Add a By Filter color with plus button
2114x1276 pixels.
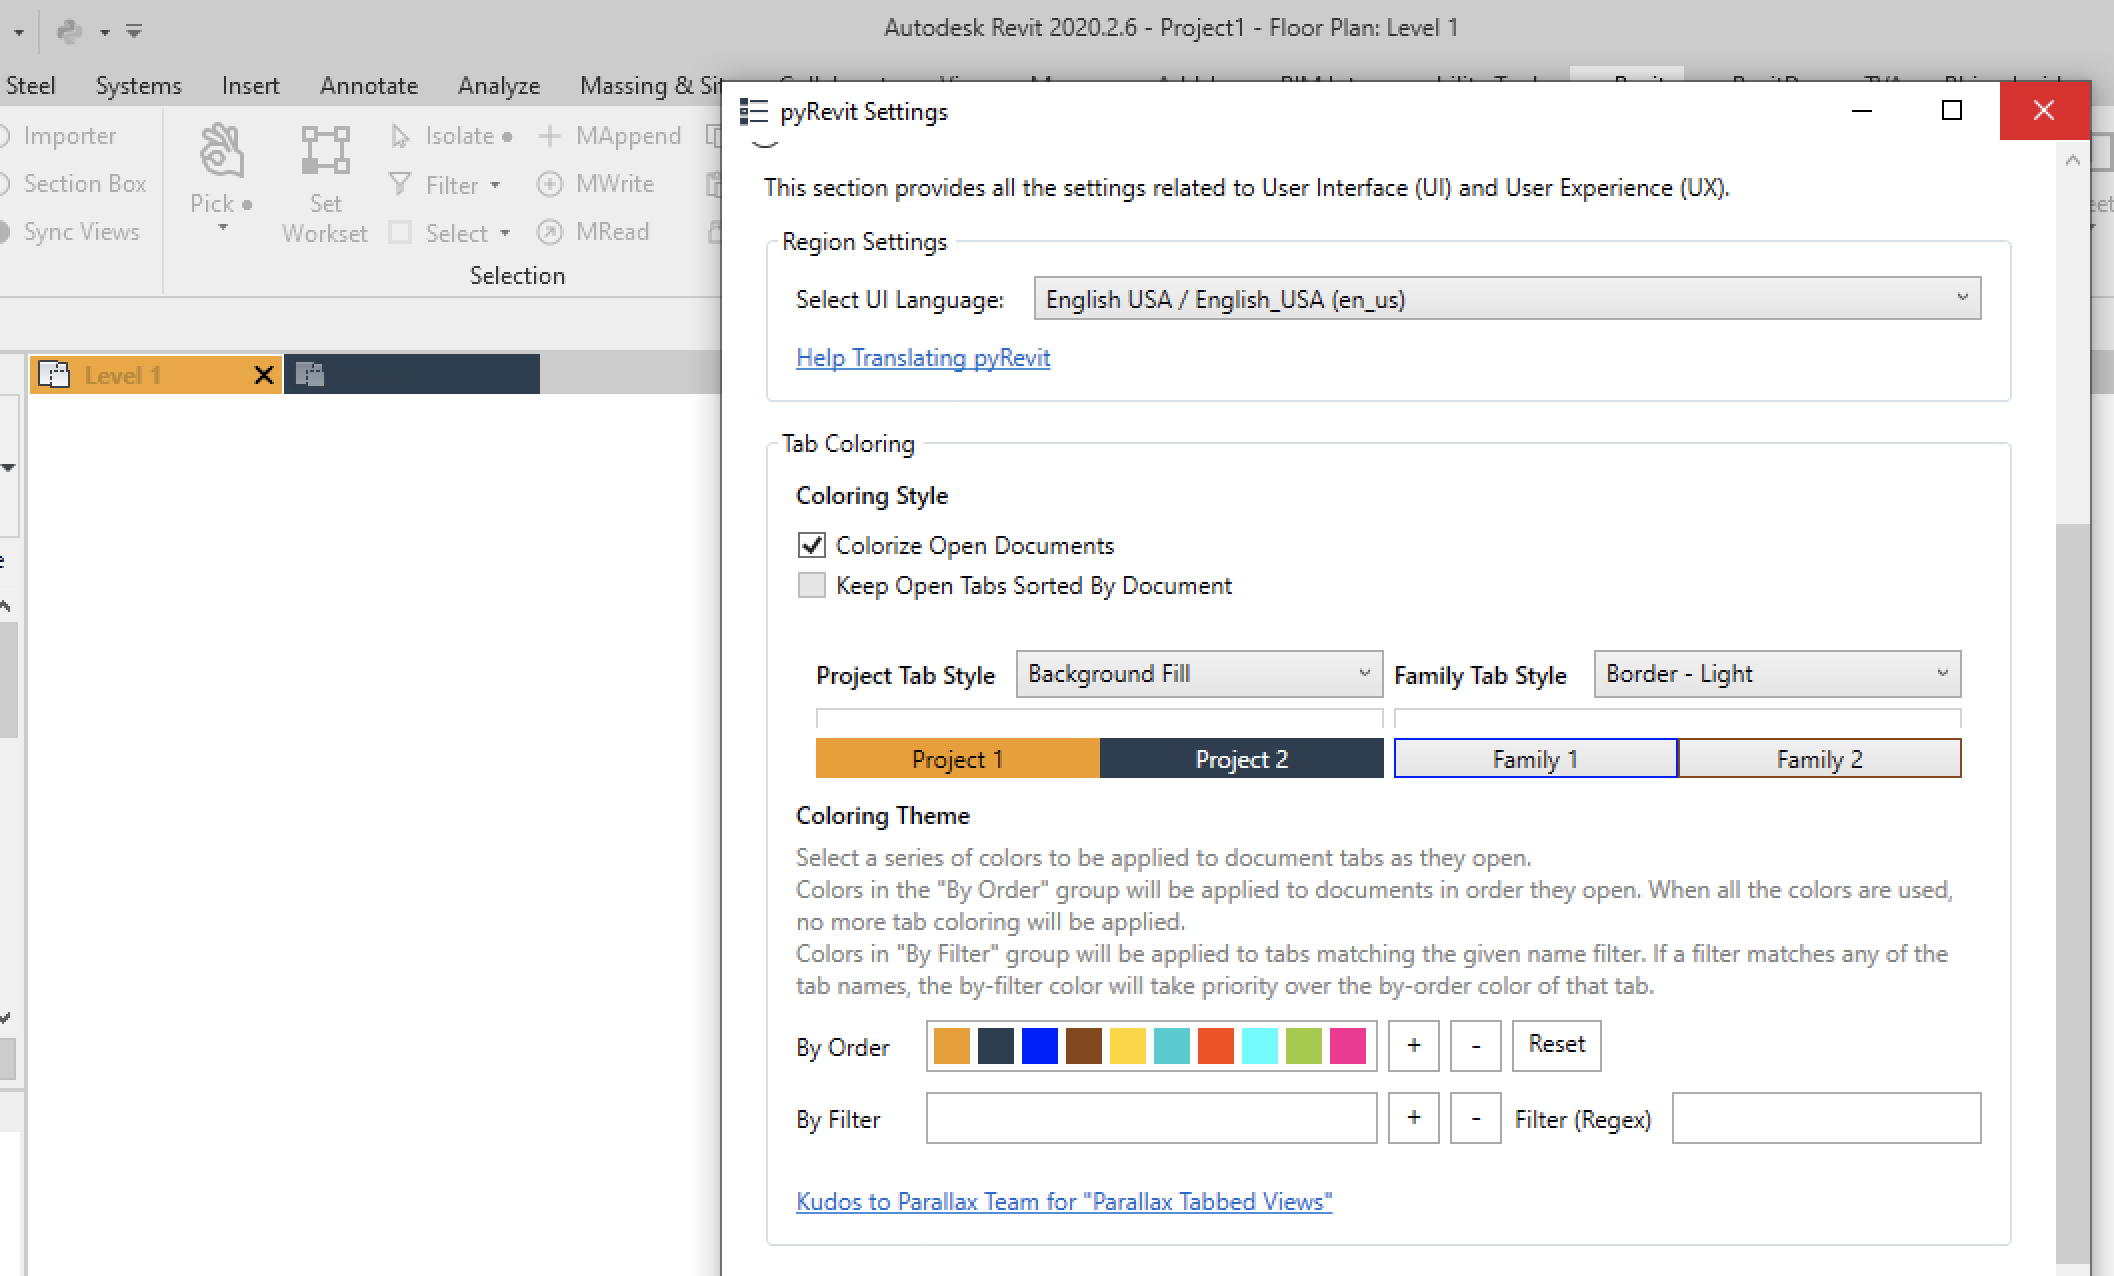[1414, 1118]
